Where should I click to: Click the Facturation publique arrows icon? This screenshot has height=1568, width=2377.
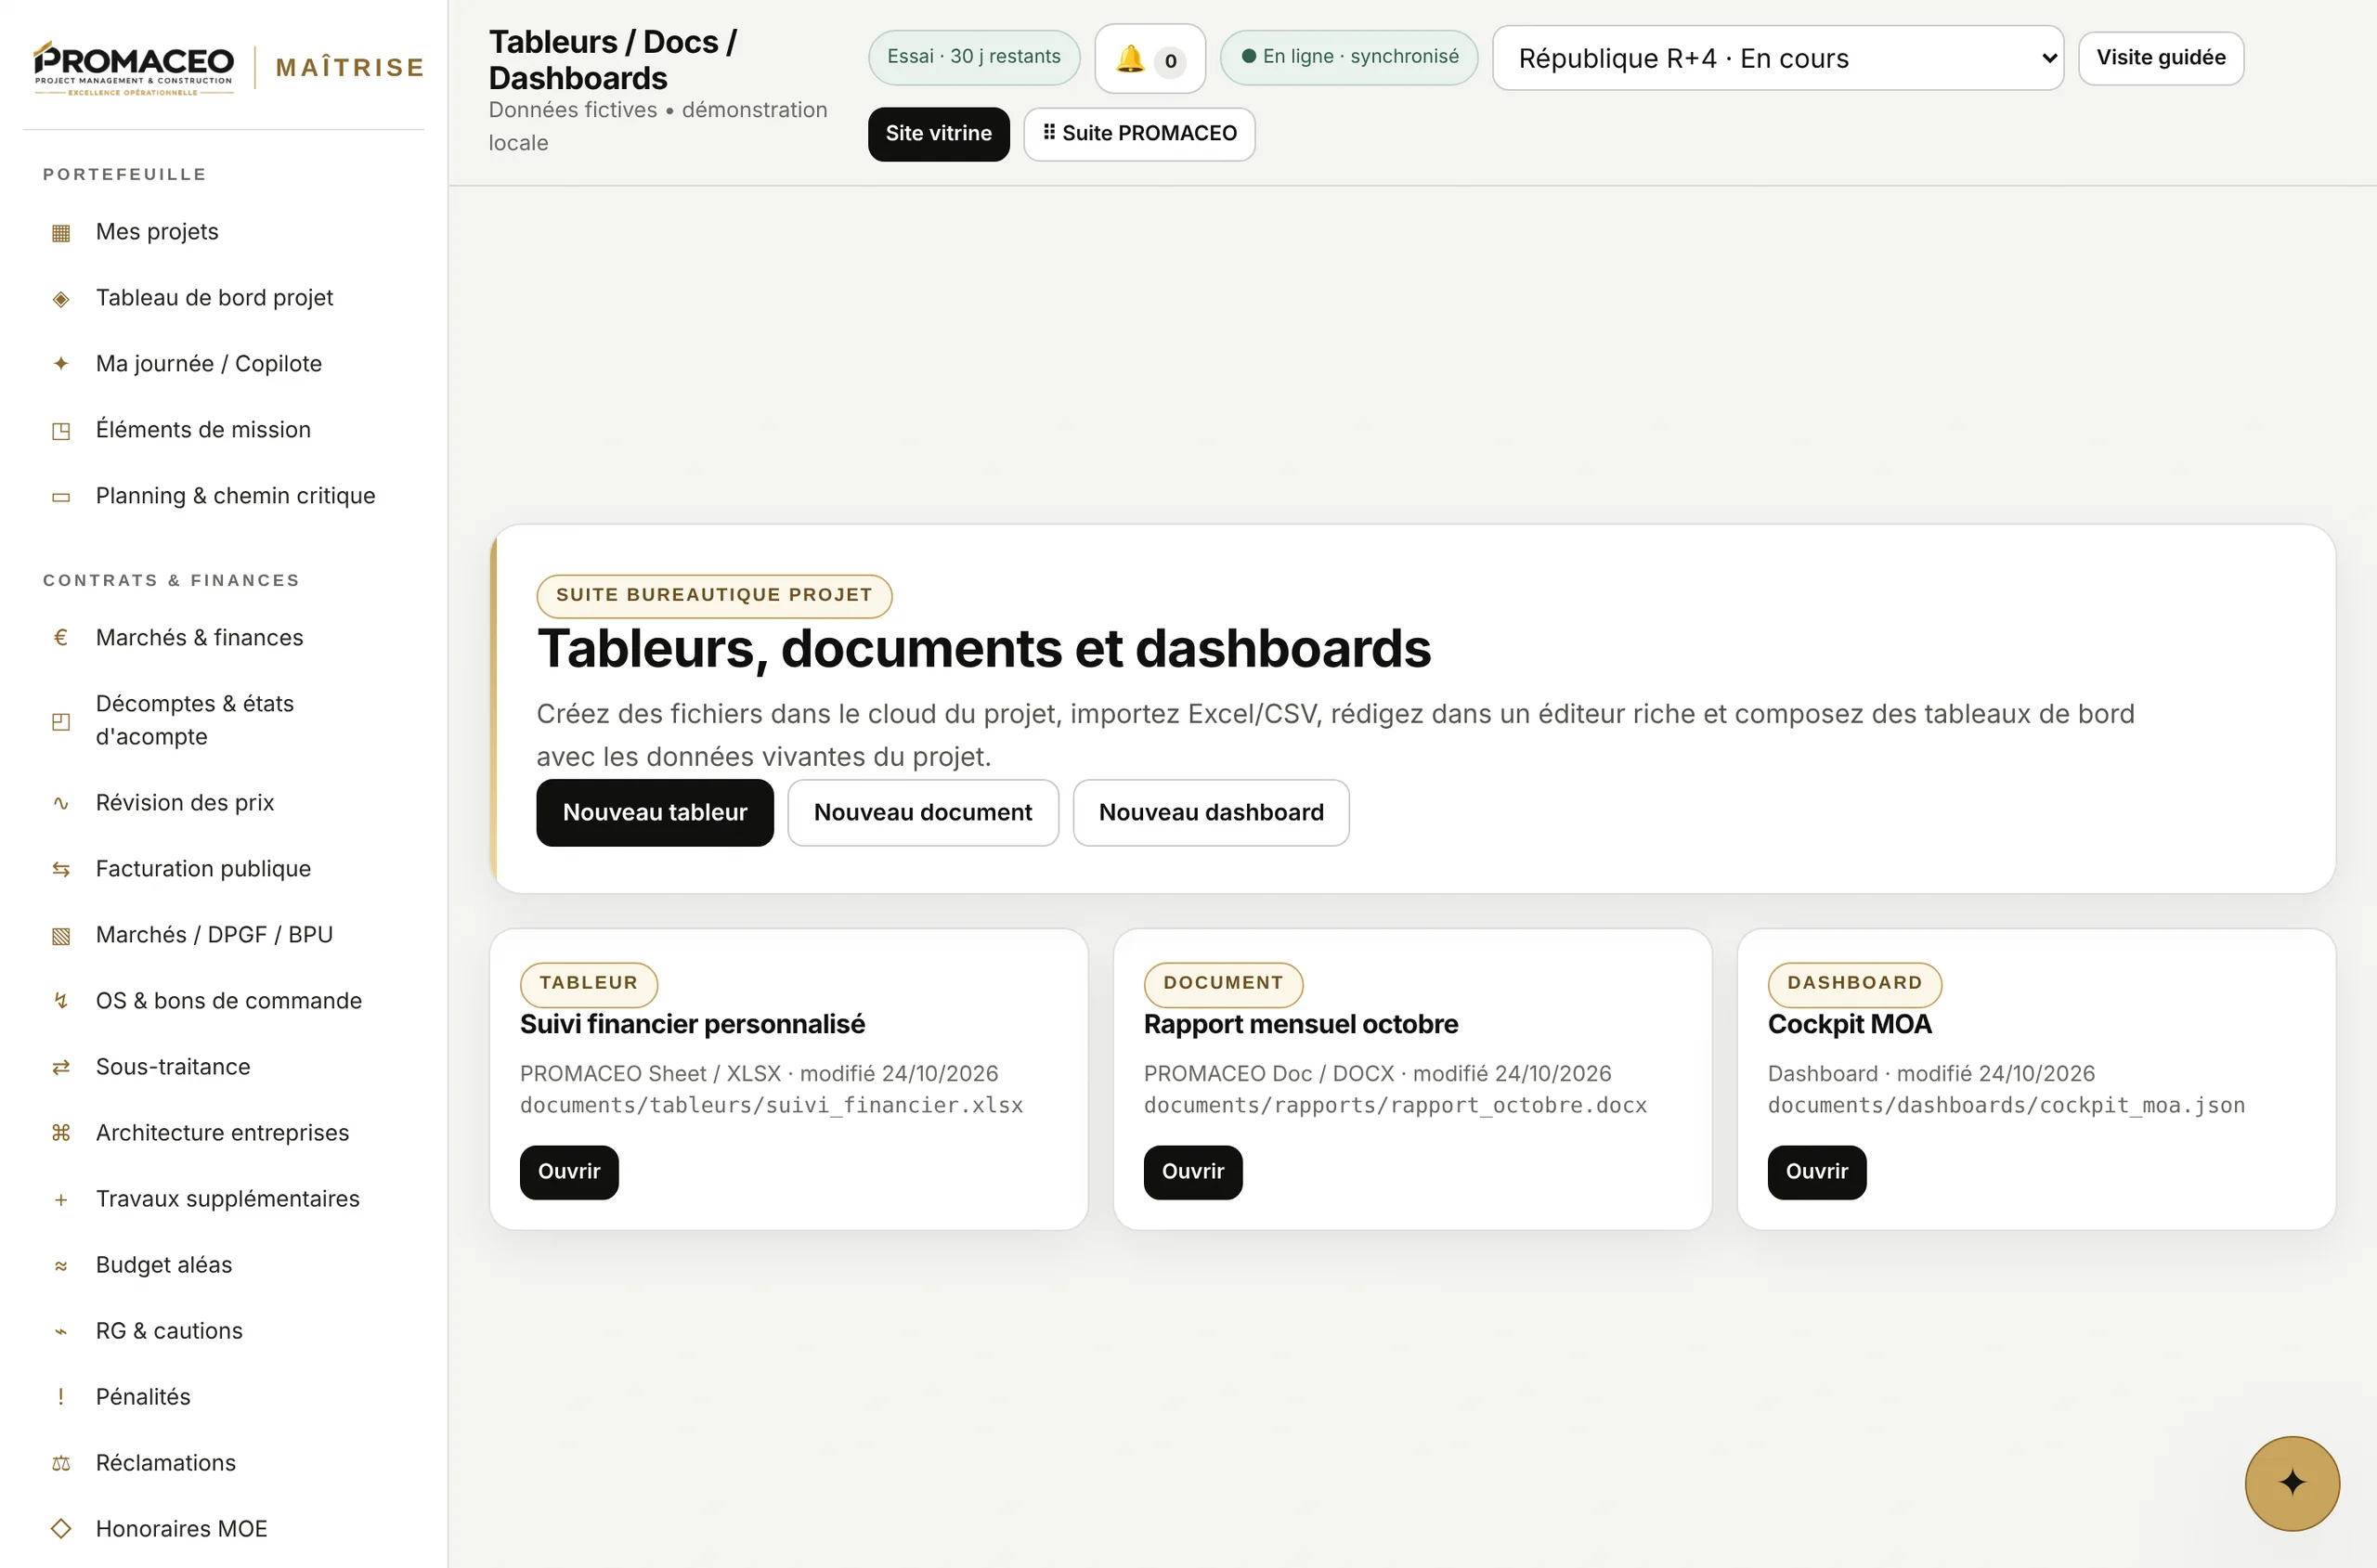point(61,869)
